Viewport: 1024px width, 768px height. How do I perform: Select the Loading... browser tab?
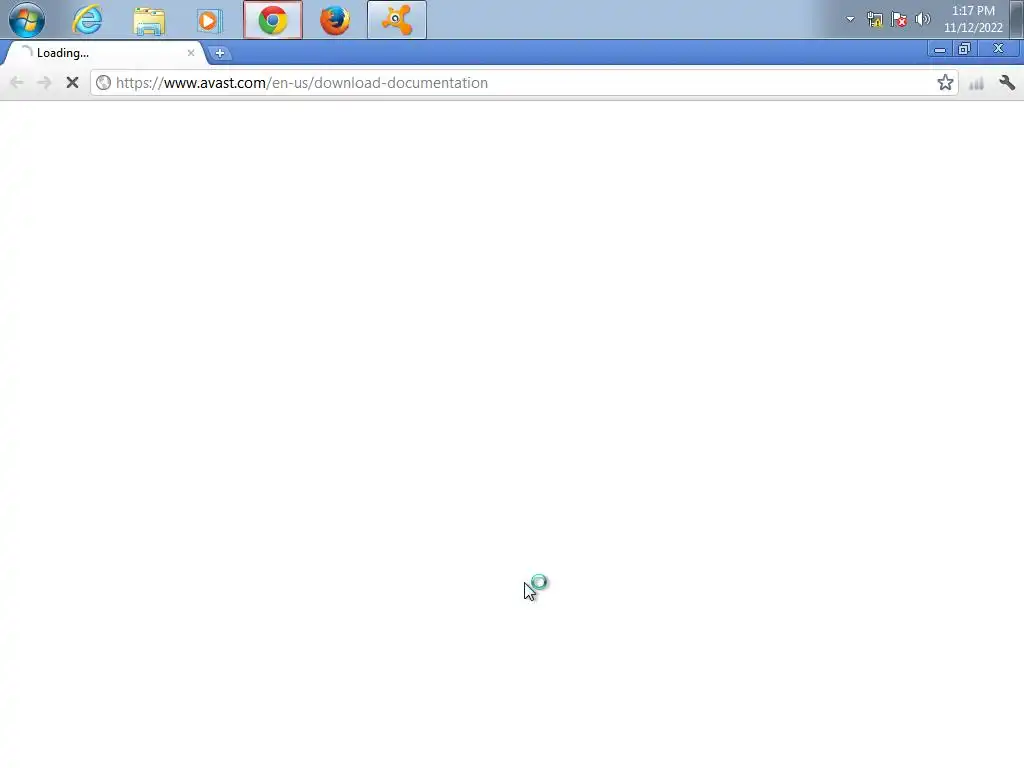[x=104, y=53]
